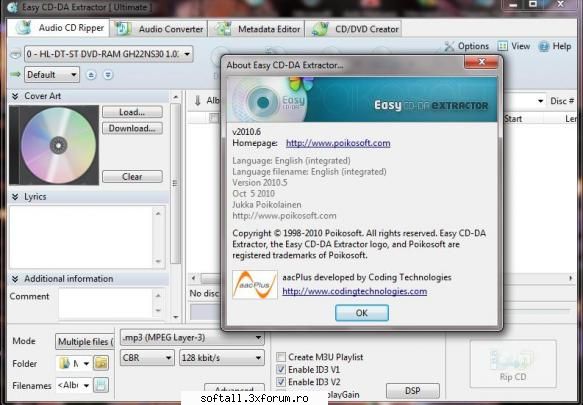Open the .mp3 (MPEG Layer-3) format dropdown
The image size is (583, 405).
192,338
